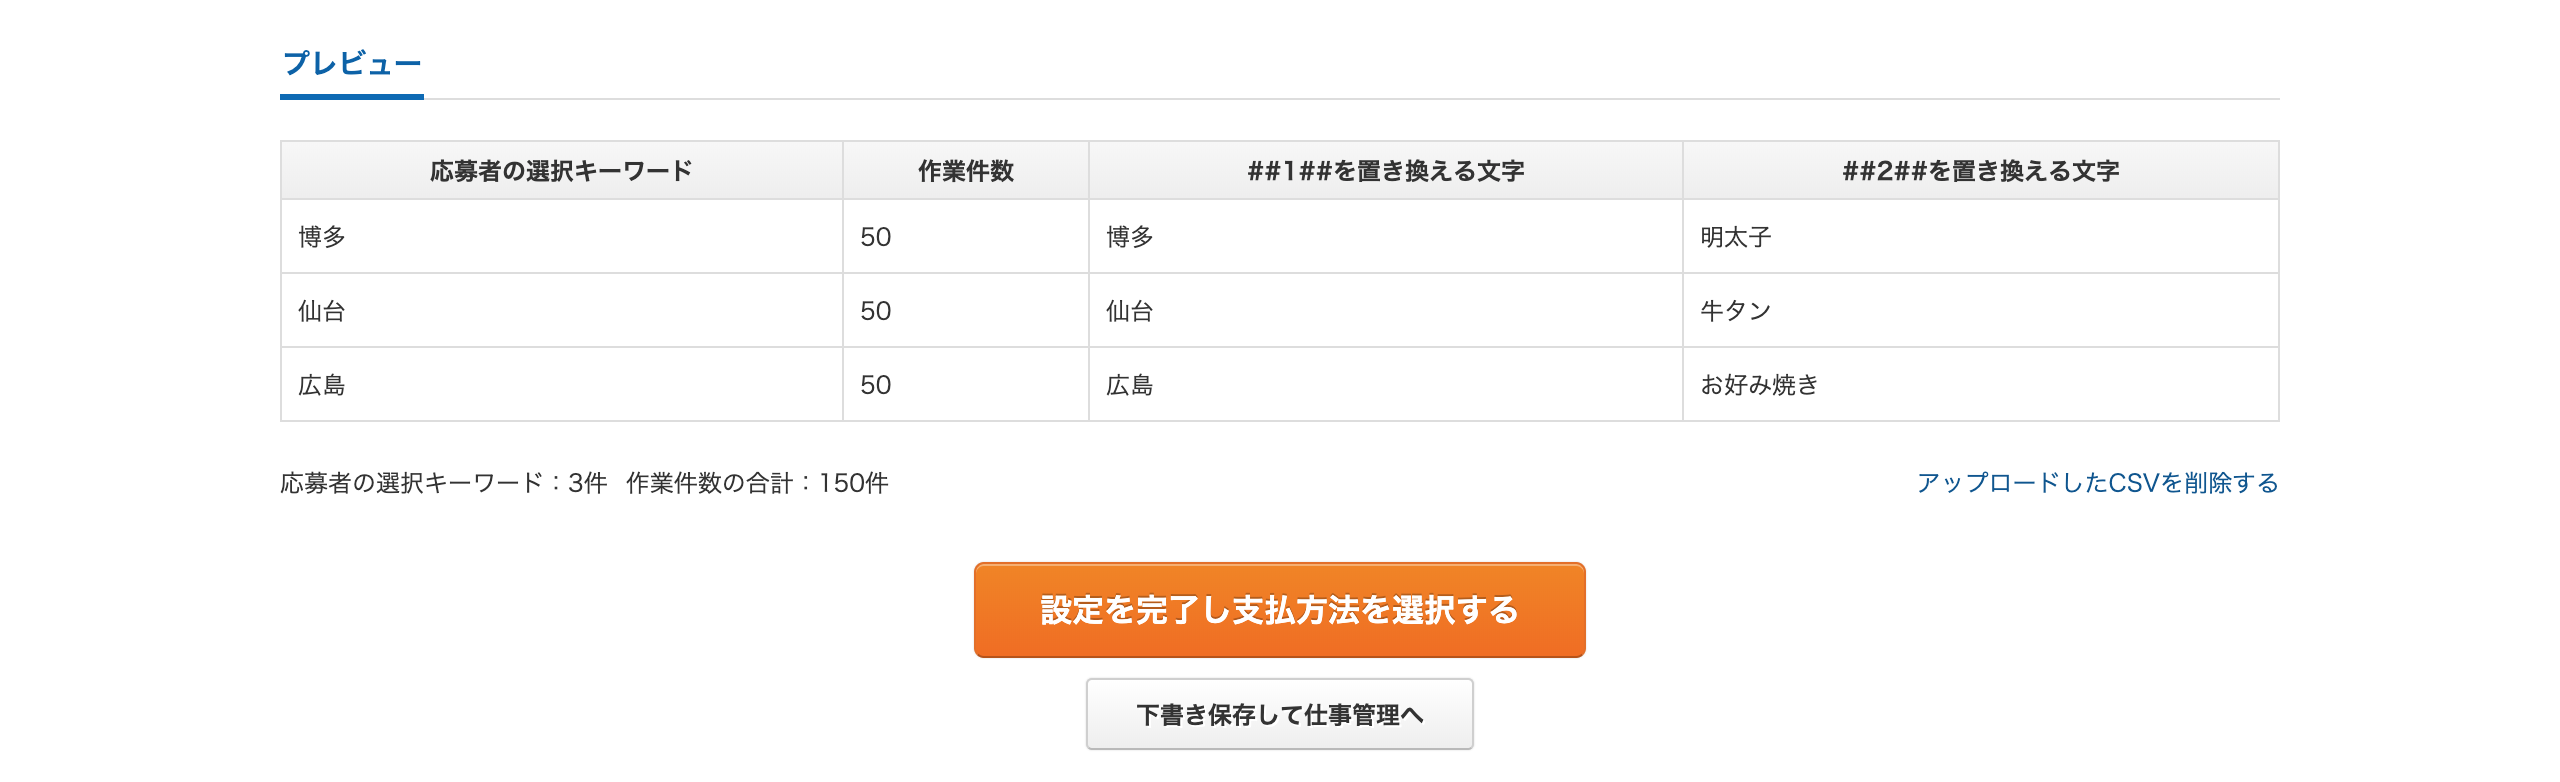Viewport: 2560px width, 782px height.
Task: Click the 作業件数 column header
Action: 965,170
